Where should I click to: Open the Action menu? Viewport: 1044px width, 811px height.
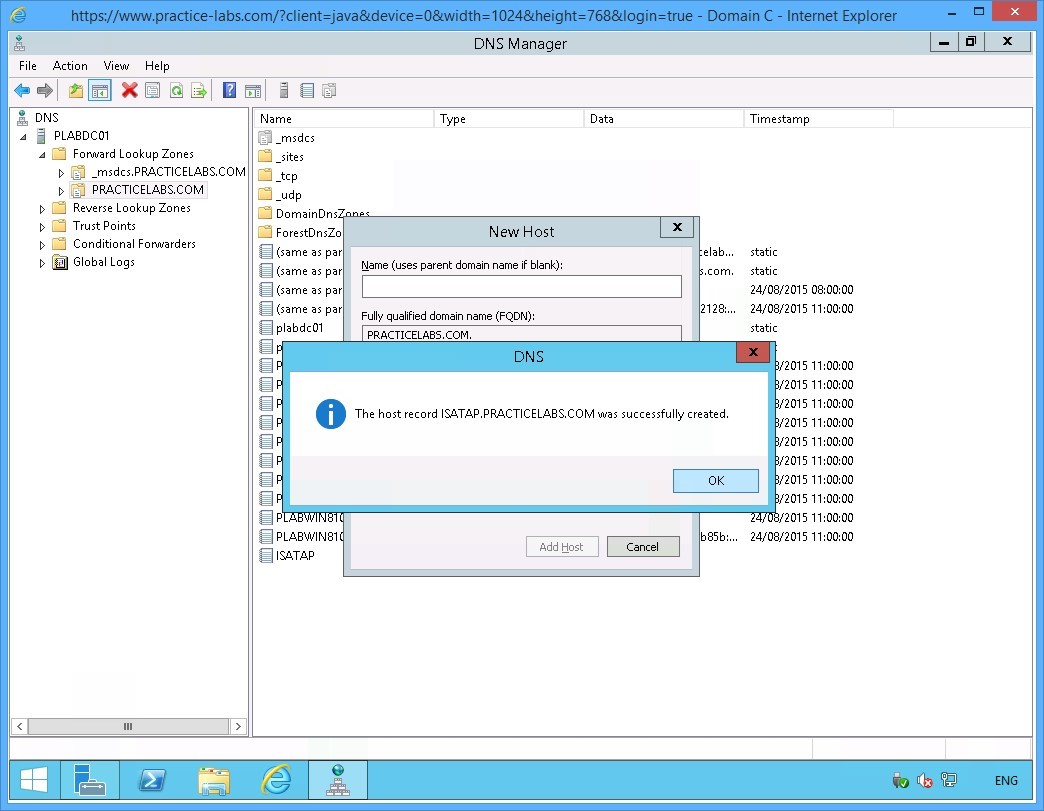(x=70, y=66)
